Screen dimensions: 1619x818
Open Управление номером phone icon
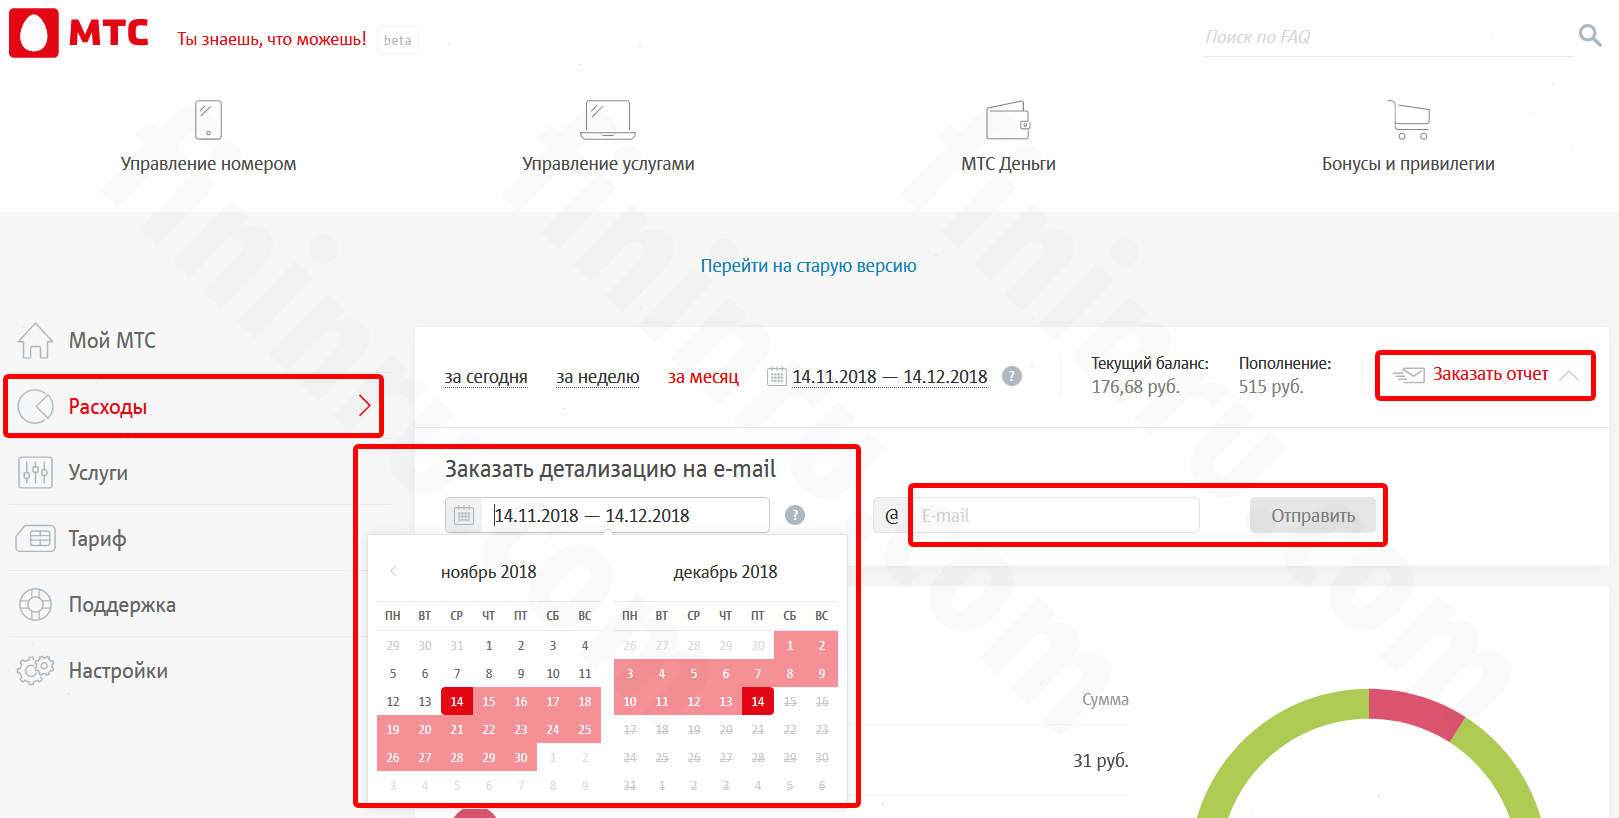click(x=208, y=120)
